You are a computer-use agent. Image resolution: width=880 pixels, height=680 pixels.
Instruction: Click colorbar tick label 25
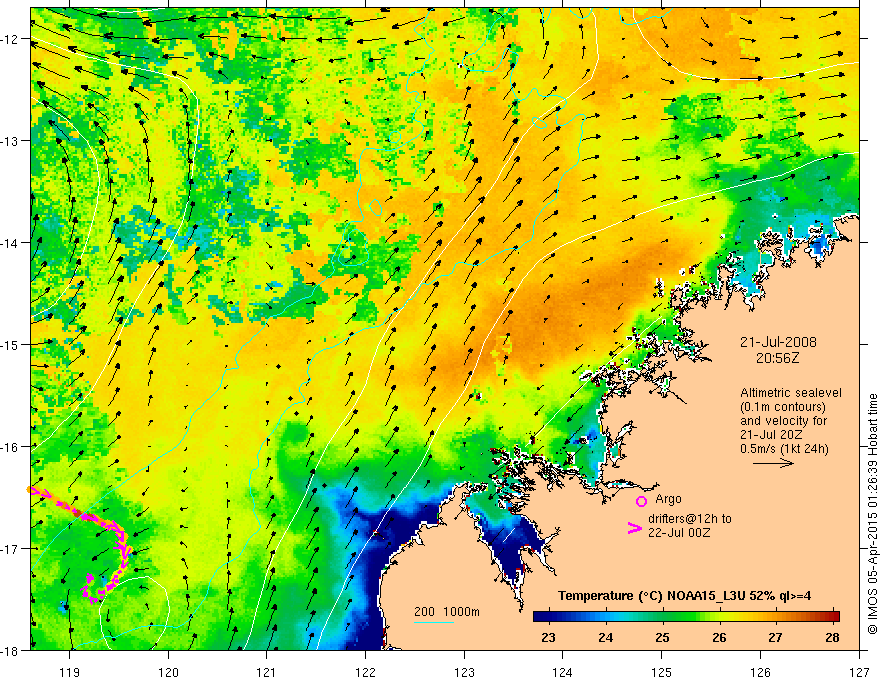coord(662,637)
